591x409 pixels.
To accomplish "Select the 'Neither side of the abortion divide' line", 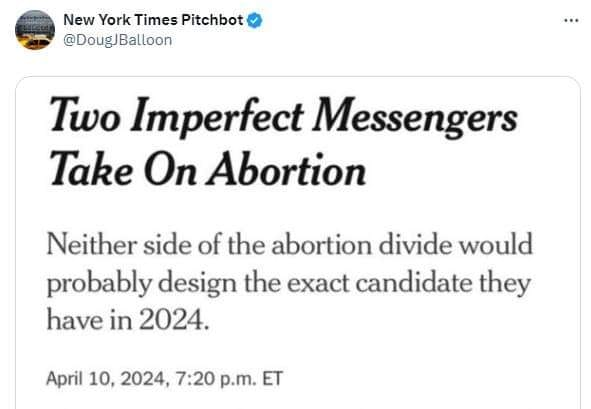I will (289, 245).
